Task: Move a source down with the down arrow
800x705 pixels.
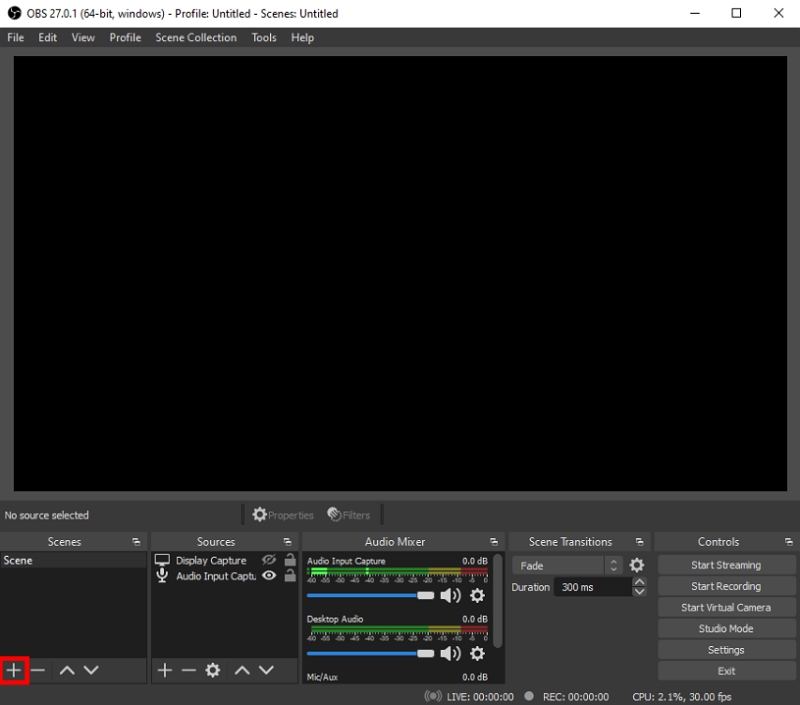Action: 265,670
